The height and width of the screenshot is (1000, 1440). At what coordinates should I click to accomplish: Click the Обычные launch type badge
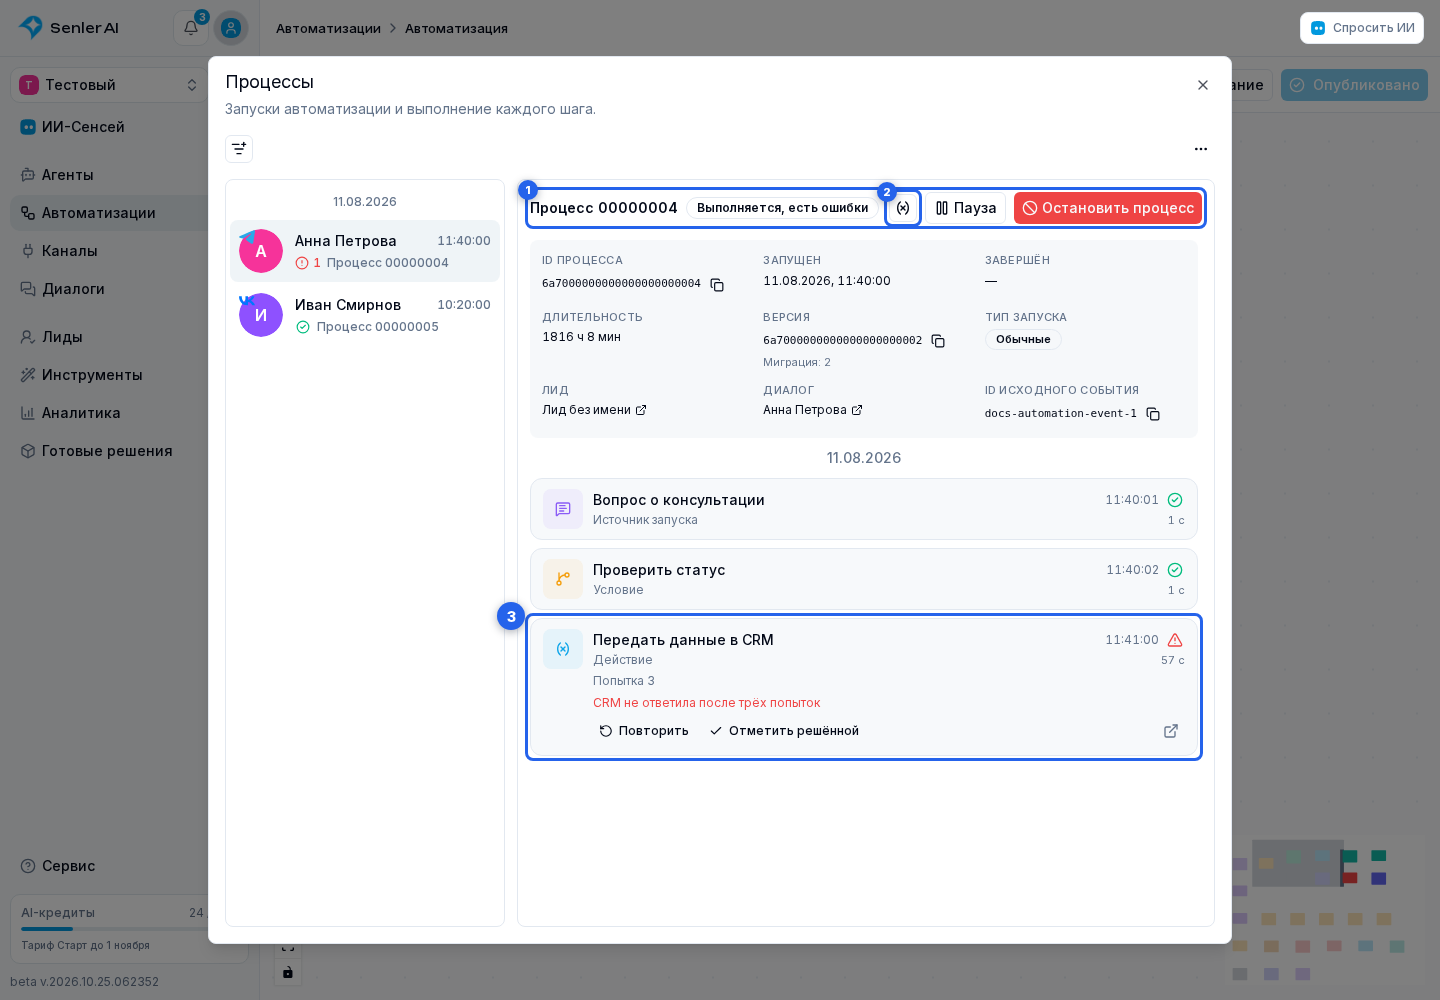(1023, 340)
